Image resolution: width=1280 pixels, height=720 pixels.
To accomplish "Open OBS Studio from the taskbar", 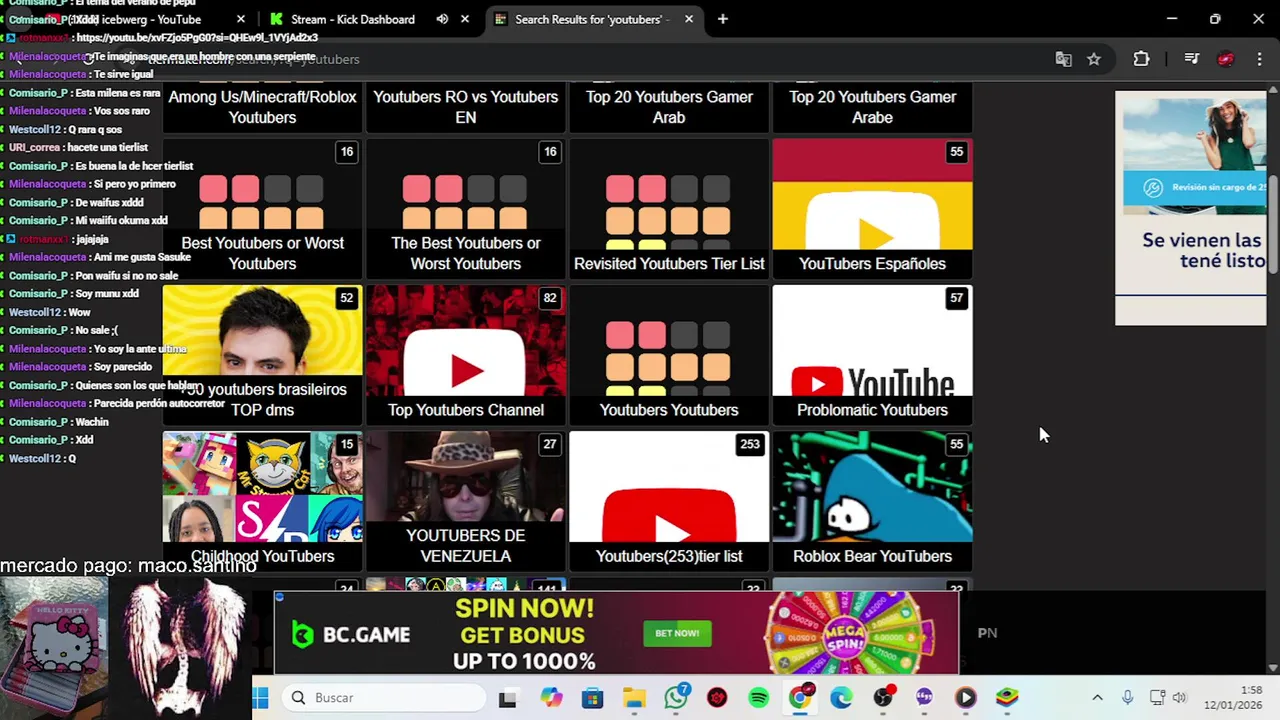I will [x=883, y=697].
